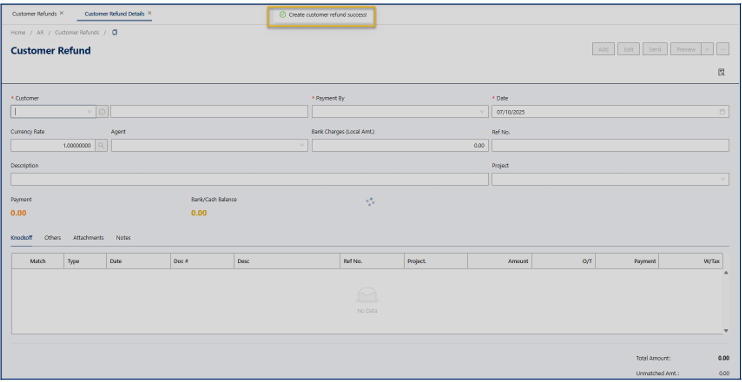Click the Date field showing 07/10/2025
Screen dimensions: 742x382
click(610, 112)
